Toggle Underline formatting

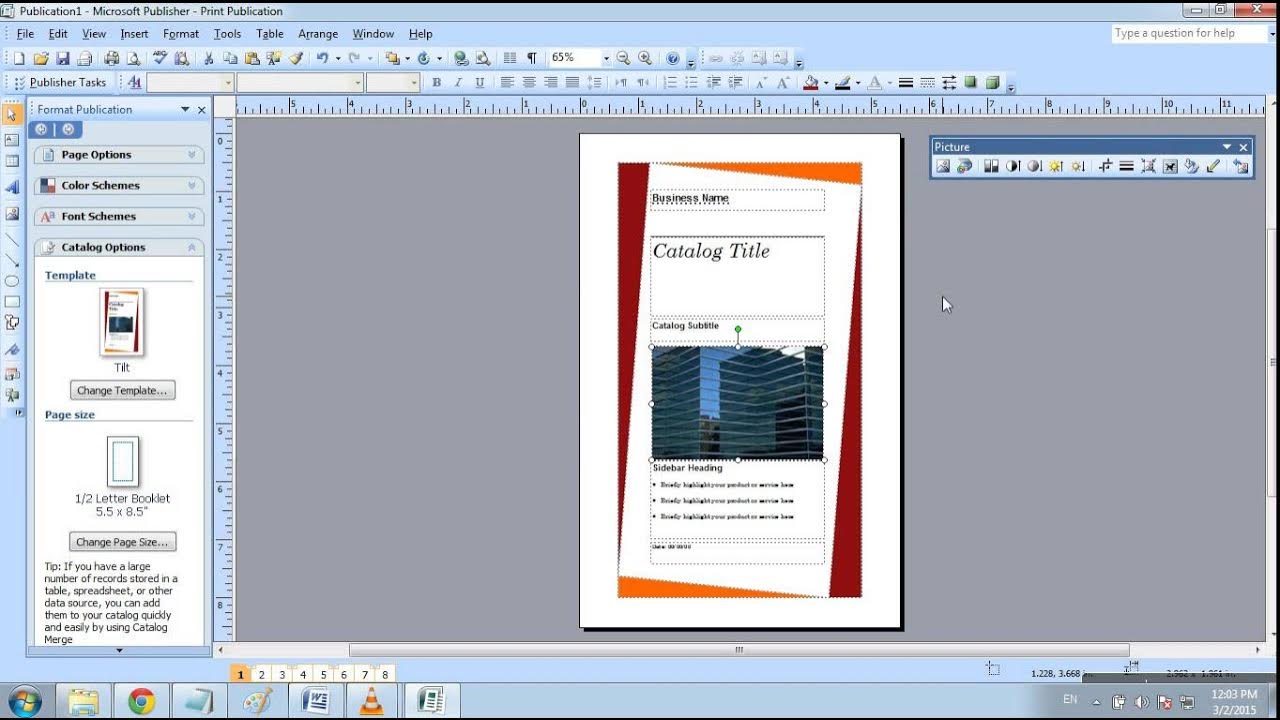pyautogui.click(x=480, y=83)
